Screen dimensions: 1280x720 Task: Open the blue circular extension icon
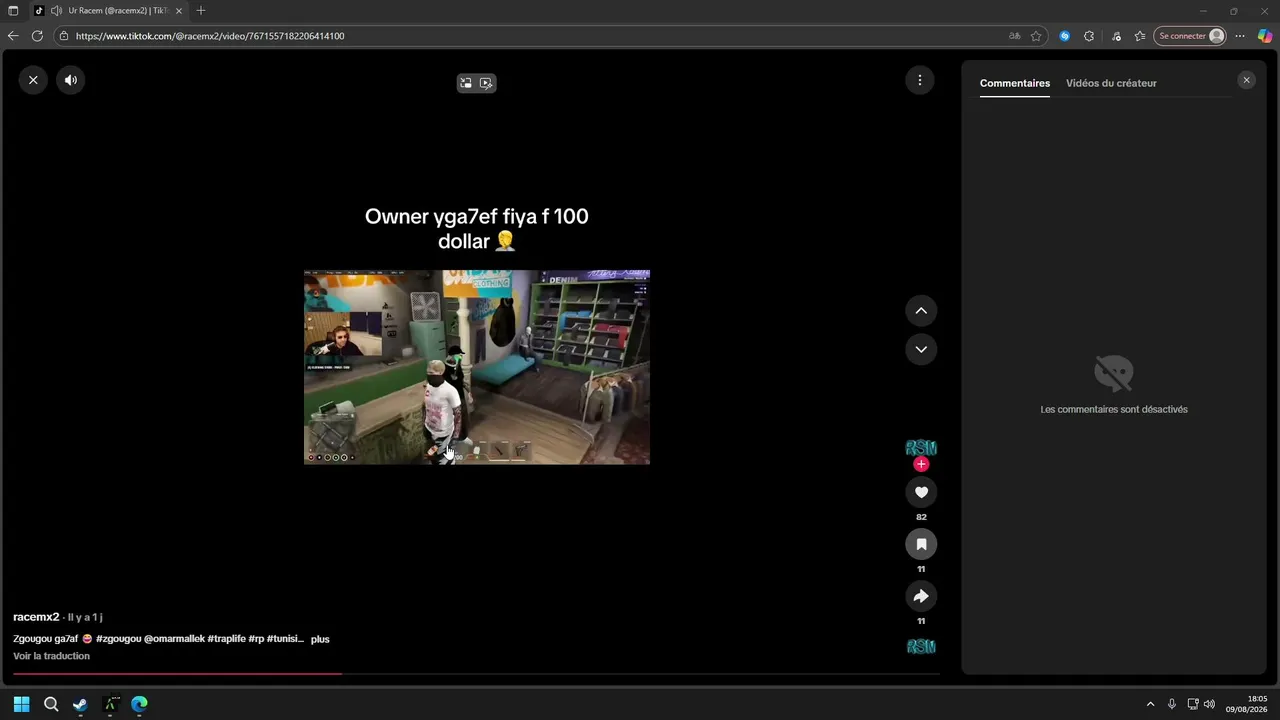coord(1065,36)
